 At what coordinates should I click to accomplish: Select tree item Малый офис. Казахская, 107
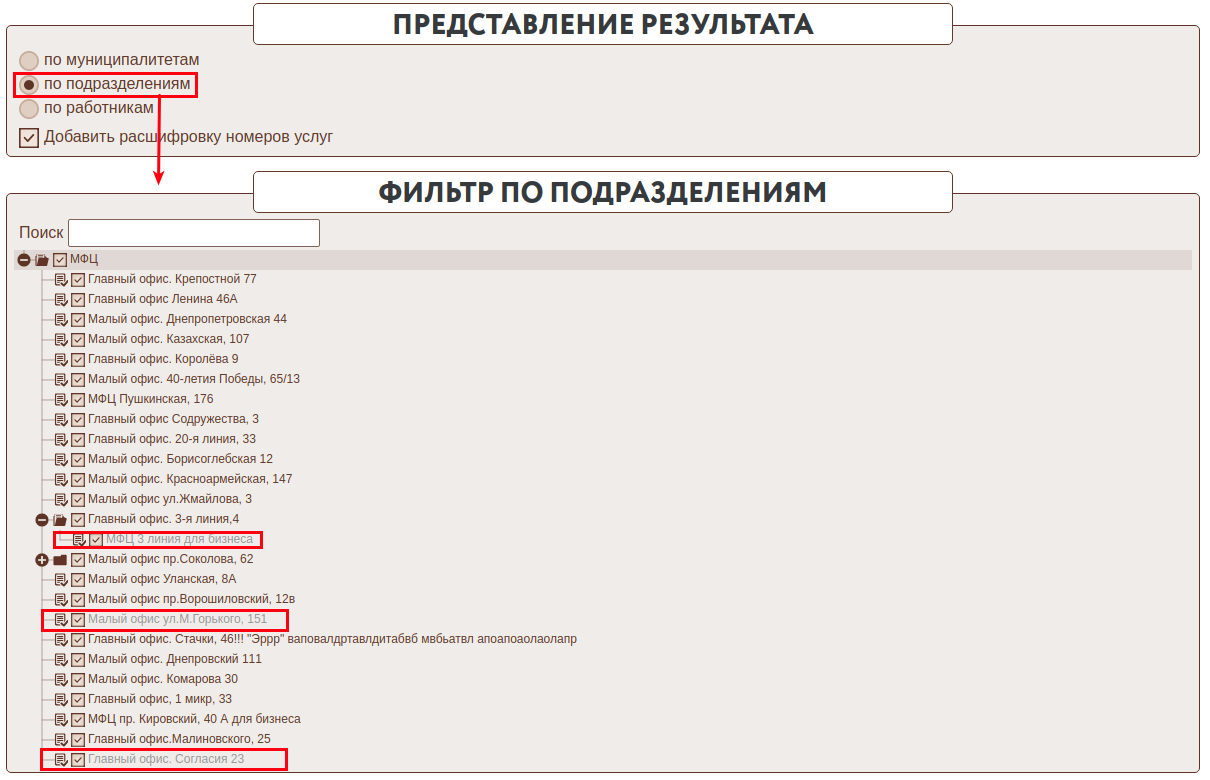pyautogui.click(x=168, y=340)
